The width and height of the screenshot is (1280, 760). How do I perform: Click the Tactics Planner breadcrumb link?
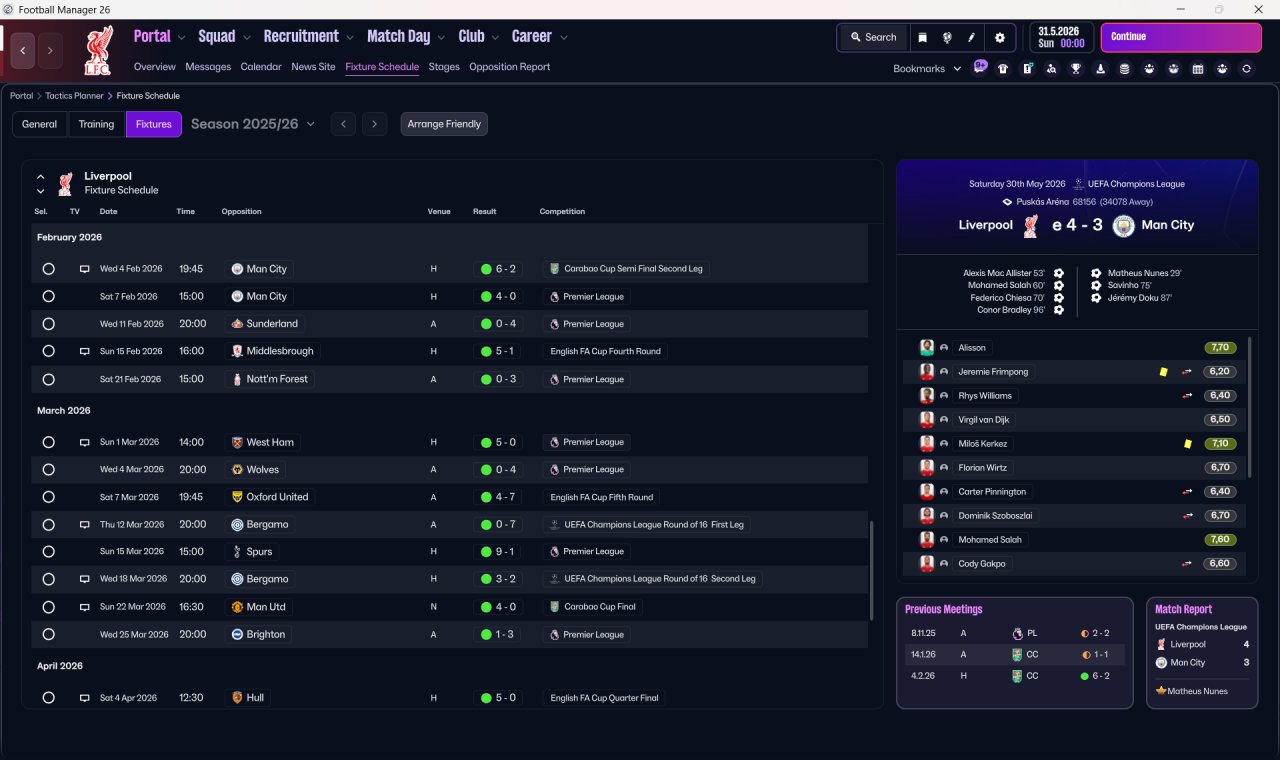(x=75, y=96)
